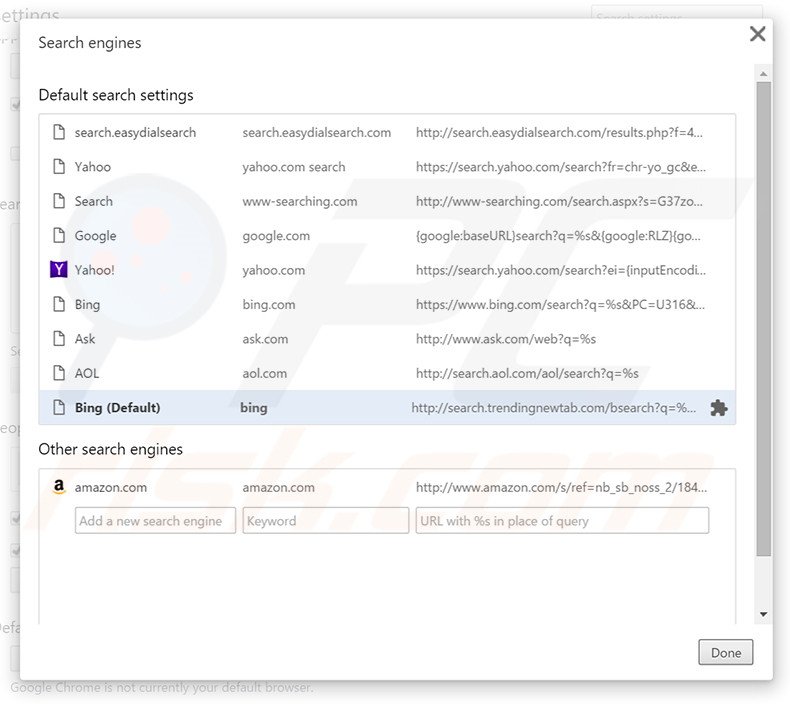Click the Done button
The height and width of the screenshot is (704, 790).
pyautogui.click(x=726, y=653)
